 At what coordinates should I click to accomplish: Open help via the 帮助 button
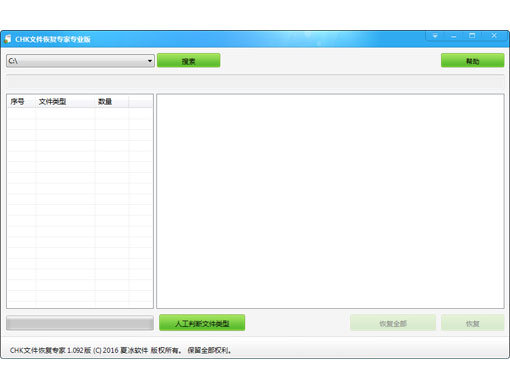pyautogui.click(x=472, y=61)
